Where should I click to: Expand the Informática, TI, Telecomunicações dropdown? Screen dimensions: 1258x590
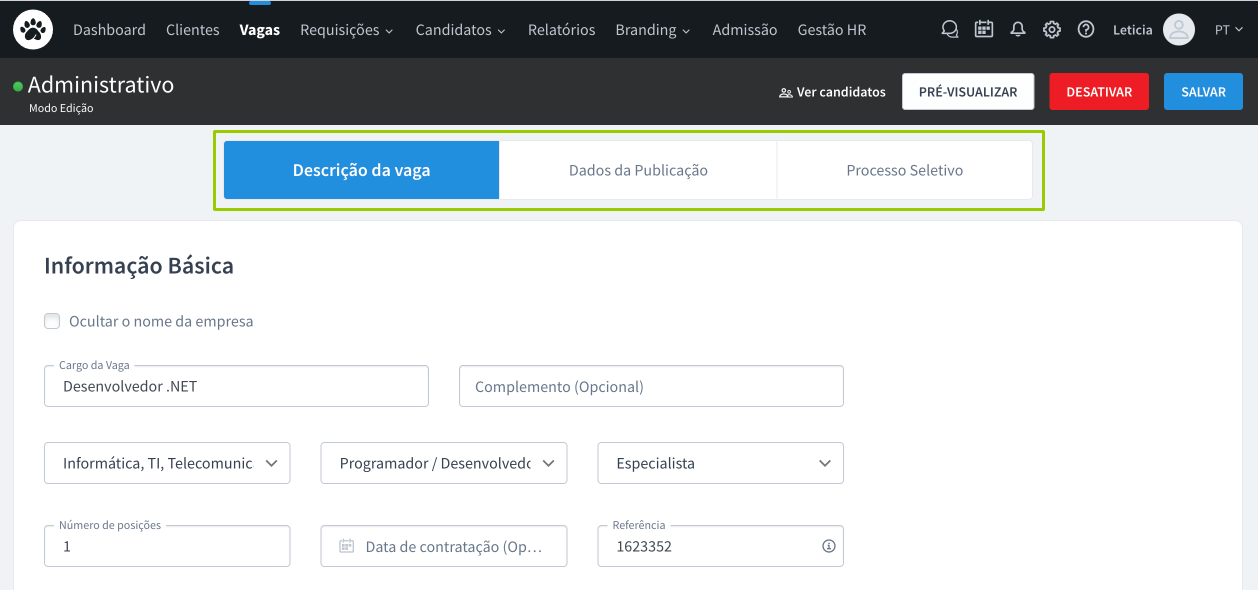click(x=167, y=463)
